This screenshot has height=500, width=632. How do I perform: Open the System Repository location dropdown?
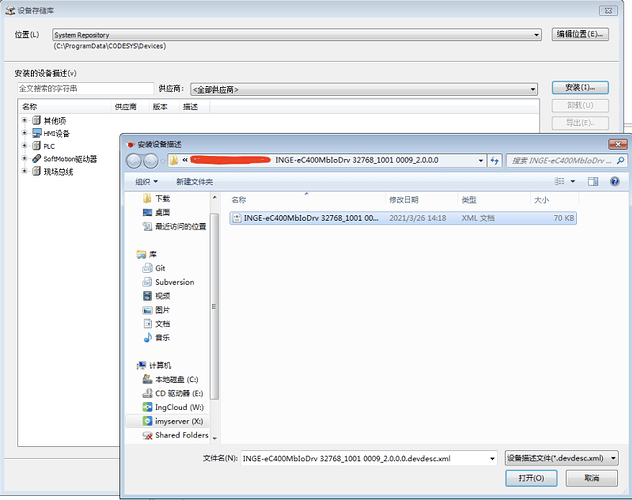pos(536,35)
